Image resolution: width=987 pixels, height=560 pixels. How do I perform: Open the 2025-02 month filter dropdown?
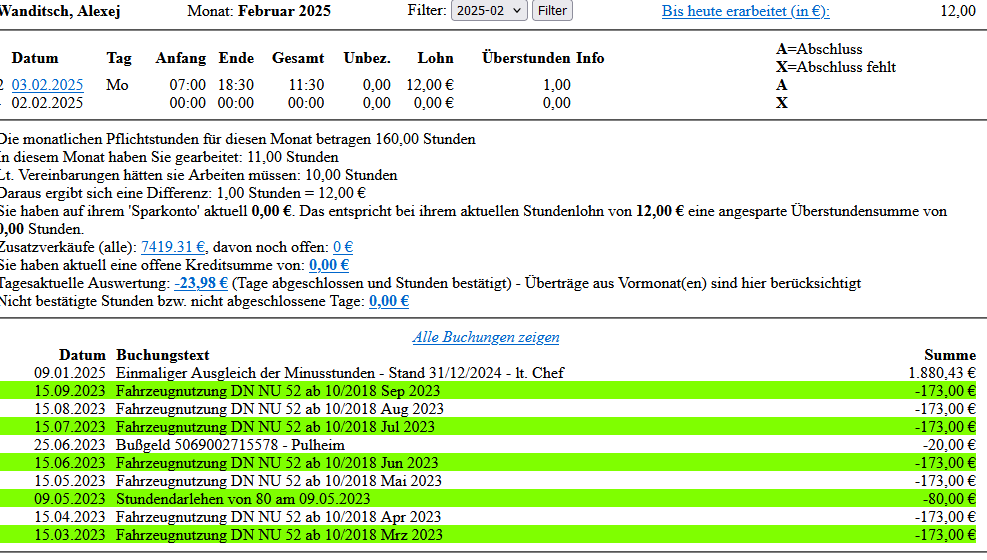click(489, 11)
